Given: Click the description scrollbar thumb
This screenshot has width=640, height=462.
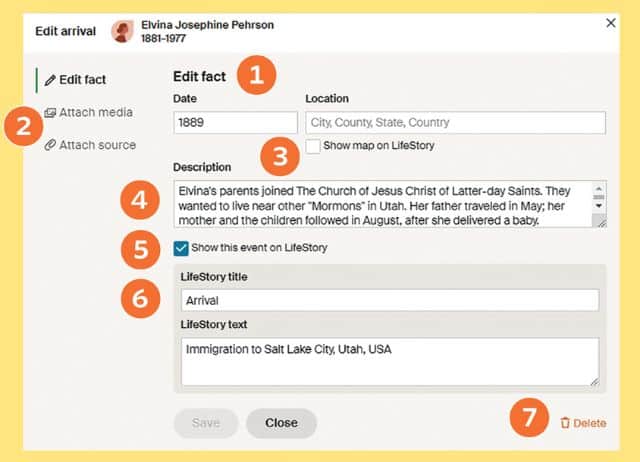Looking at the screenshot, I should [599, 197].
